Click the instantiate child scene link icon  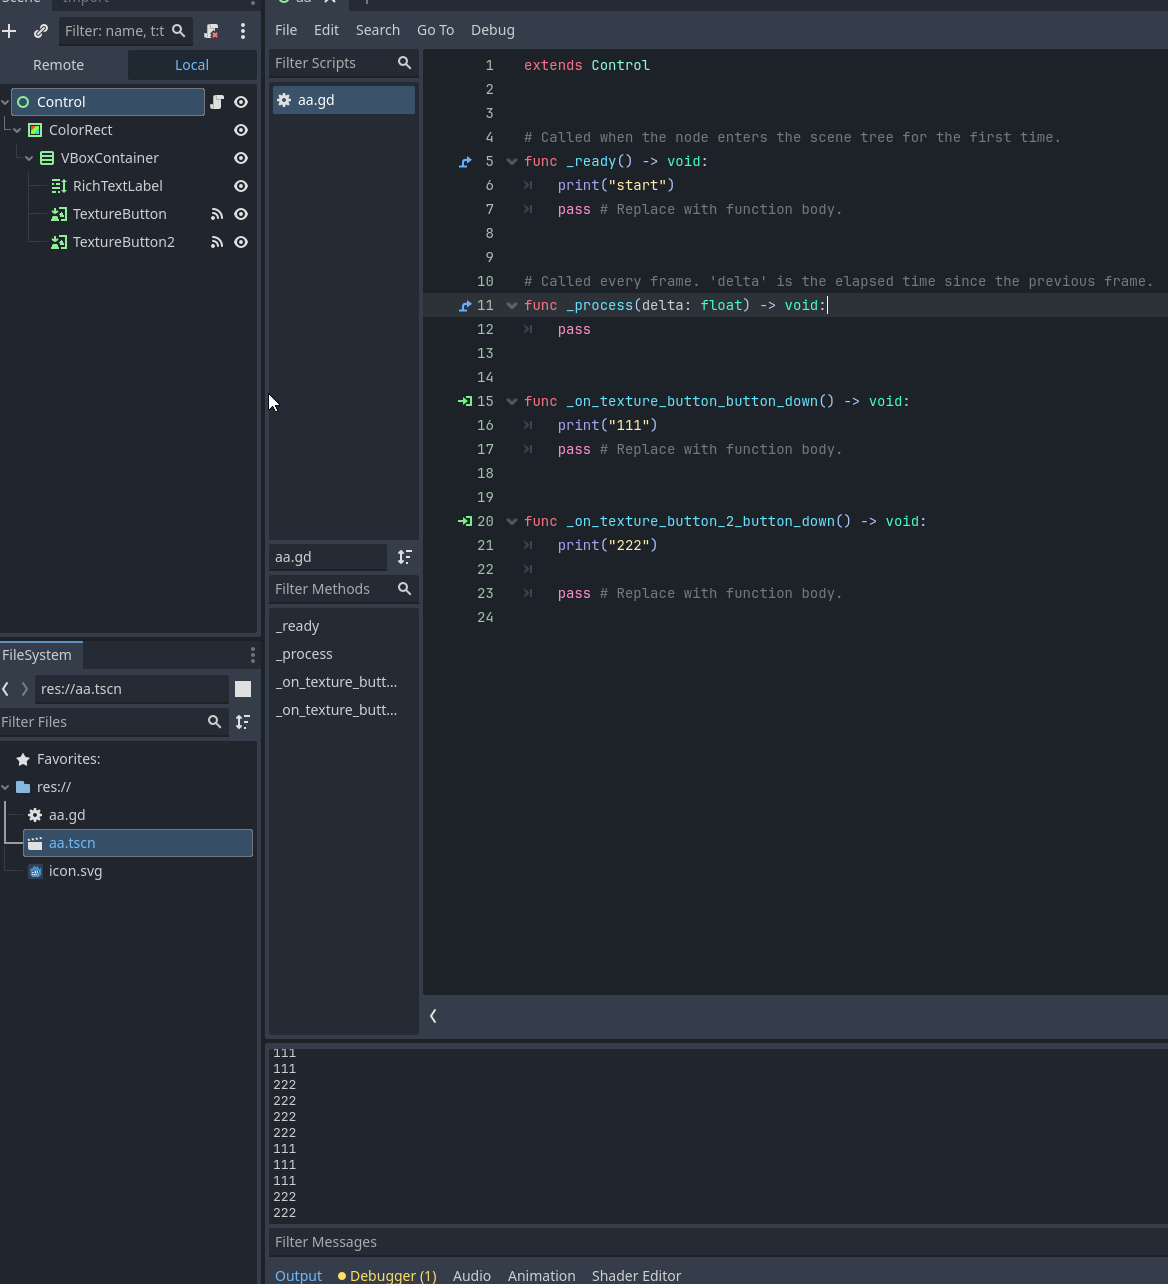[x=41, y=31]
